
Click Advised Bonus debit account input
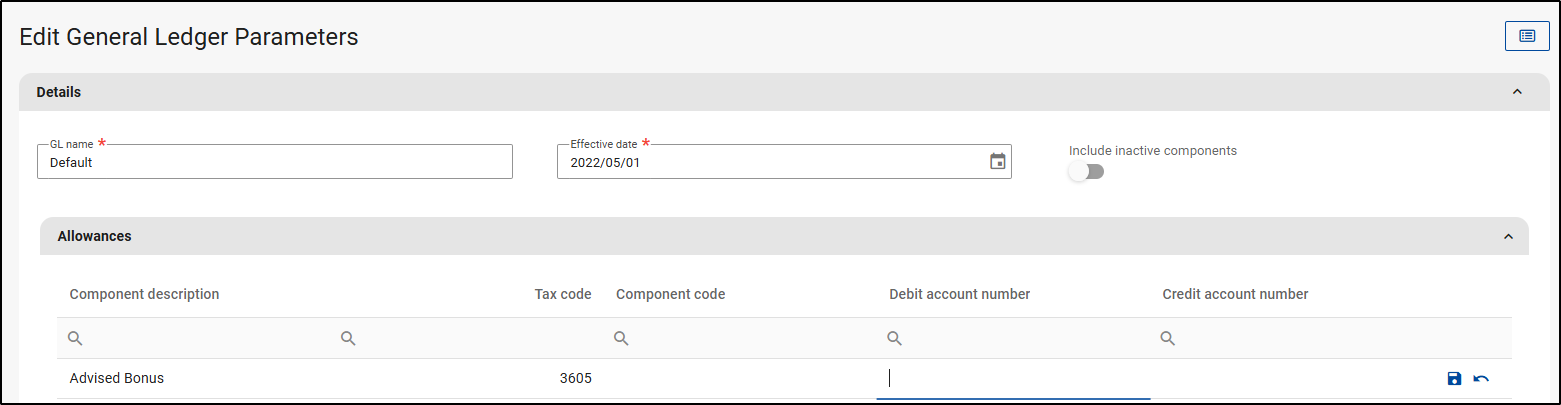[1012, 378]
